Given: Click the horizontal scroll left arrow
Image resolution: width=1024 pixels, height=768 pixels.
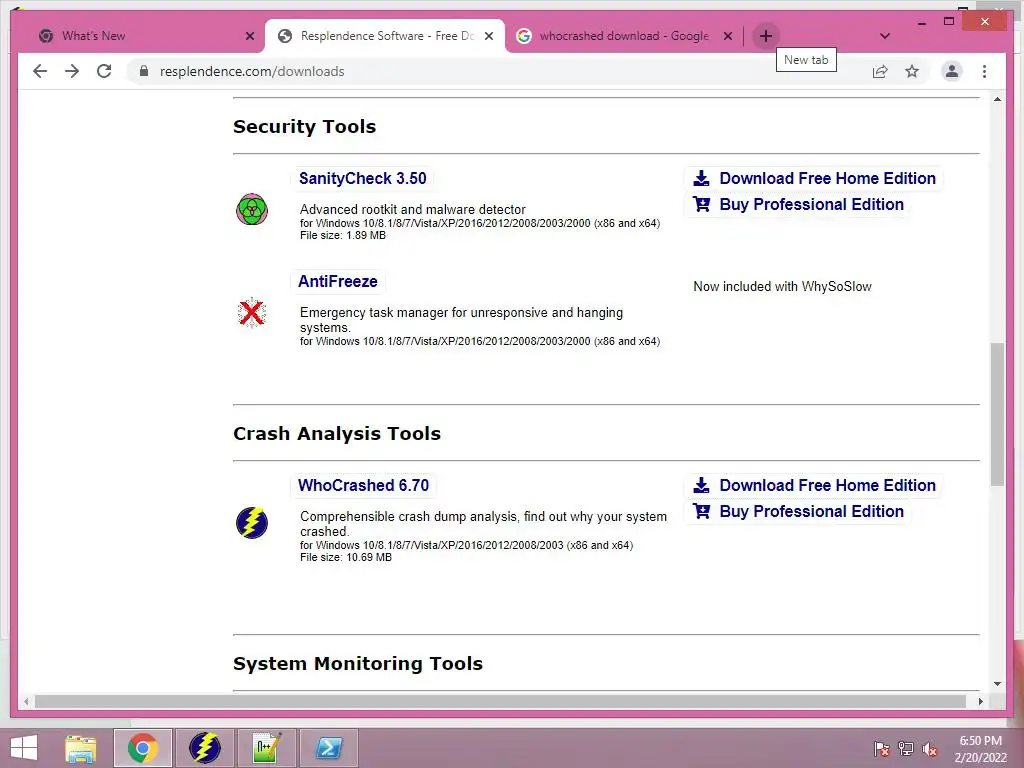Looking at the screenshot, I should [x=26, y=701].
